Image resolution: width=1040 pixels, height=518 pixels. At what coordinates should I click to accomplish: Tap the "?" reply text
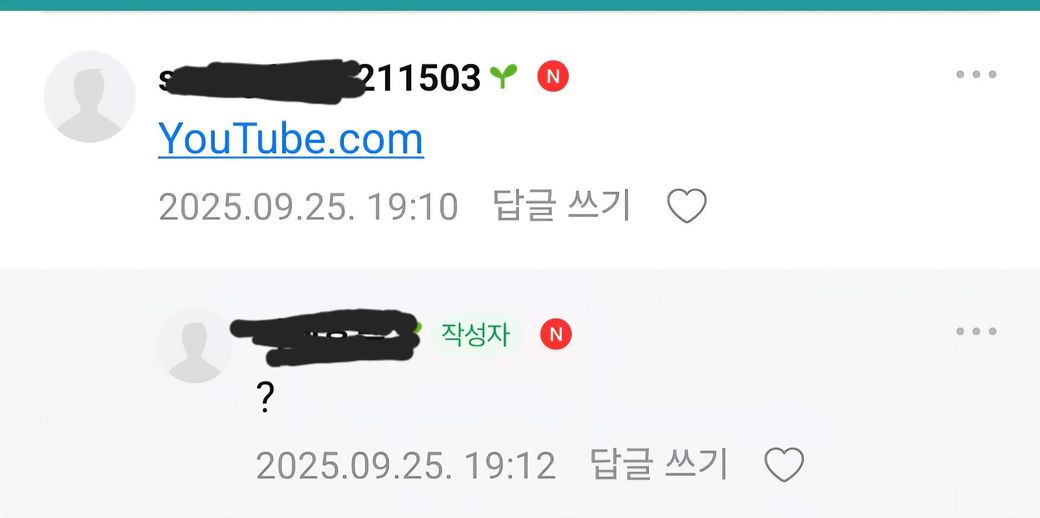tap(265, 399)
